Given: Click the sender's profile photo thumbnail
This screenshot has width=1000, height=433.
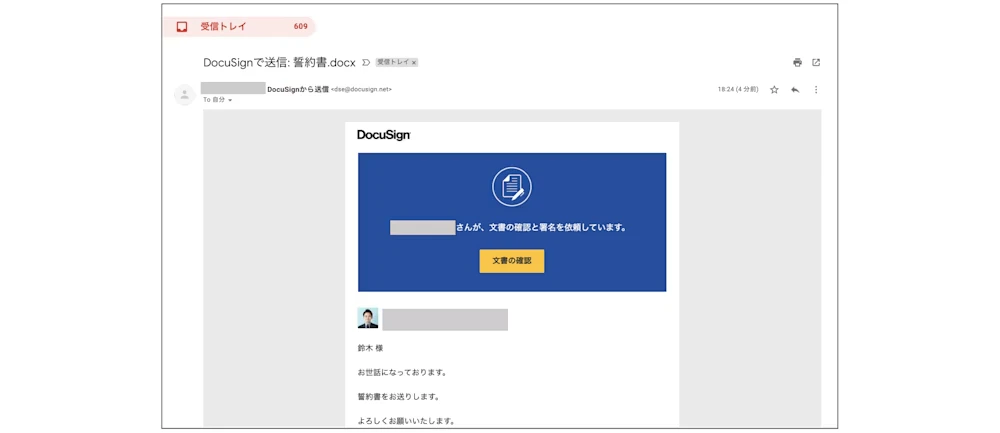Looking at the screenshot, I should pyautogui.click(x=368, y=318).
